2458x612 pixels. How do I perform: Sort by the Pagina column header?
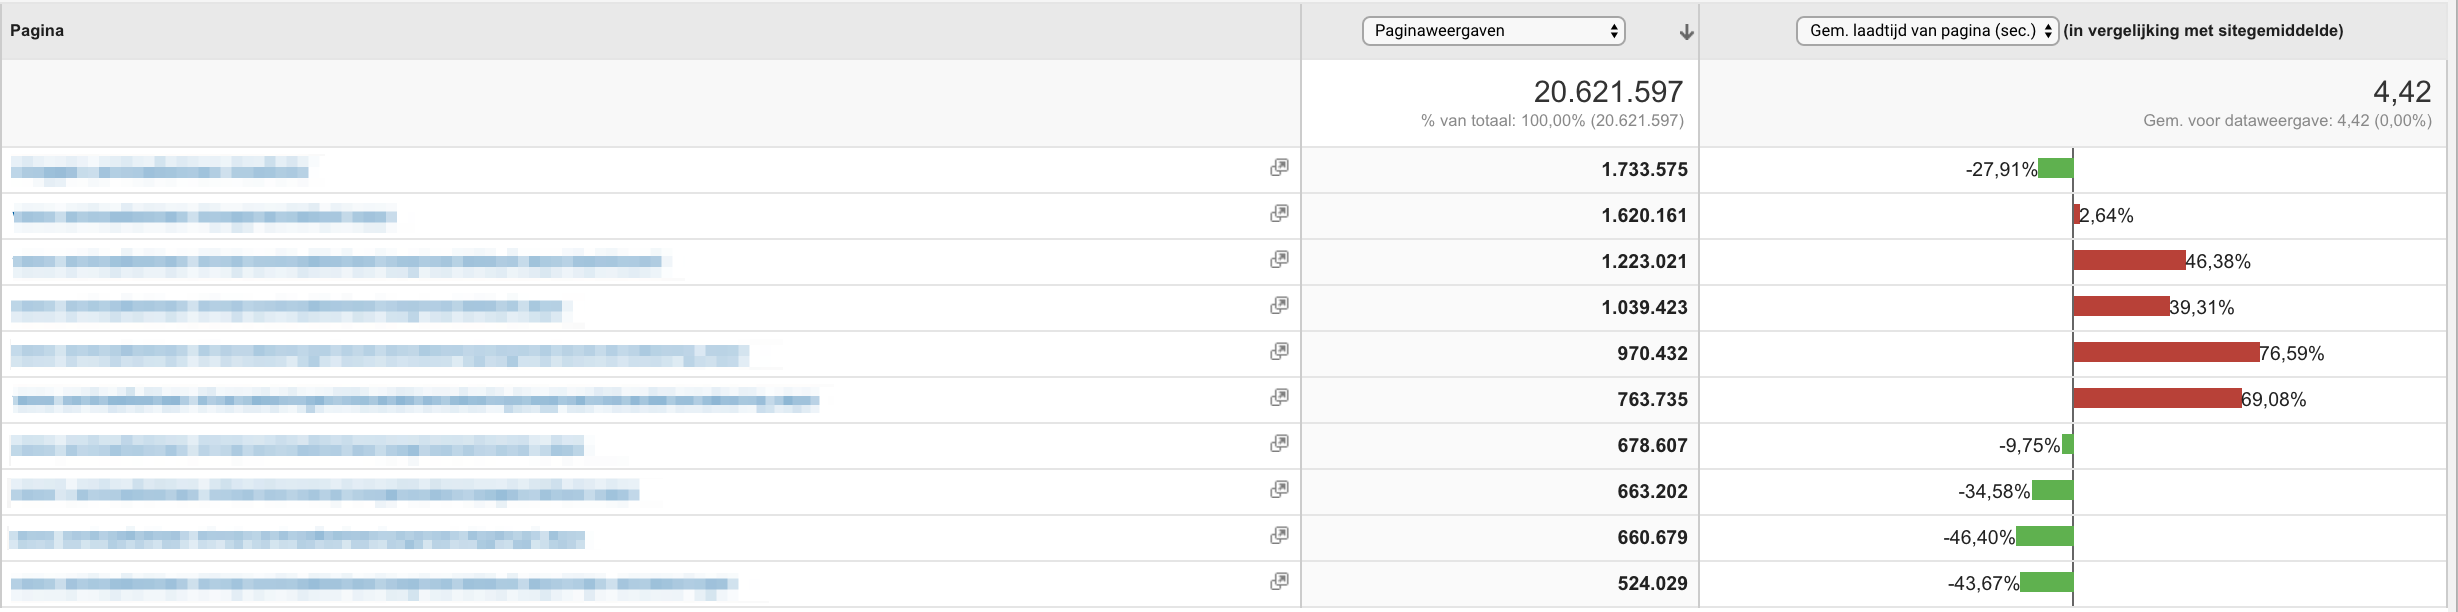tap(37, 30)
